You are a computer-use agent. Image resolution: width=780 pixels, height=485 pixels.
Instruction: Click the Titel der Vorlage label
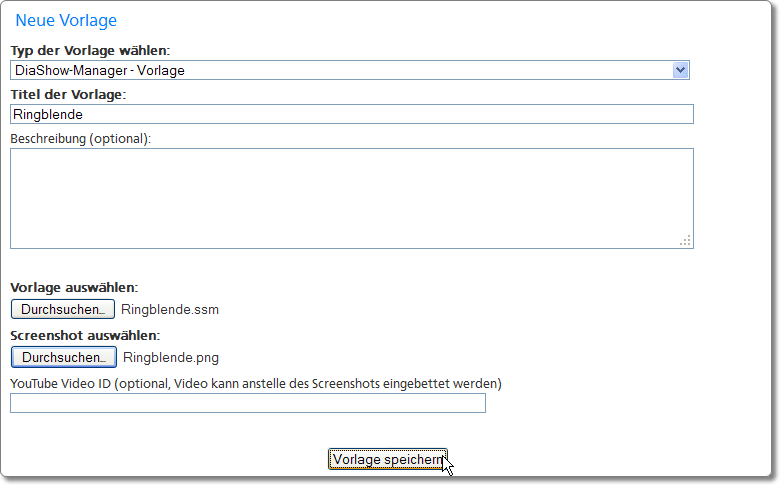pos(68,94)
